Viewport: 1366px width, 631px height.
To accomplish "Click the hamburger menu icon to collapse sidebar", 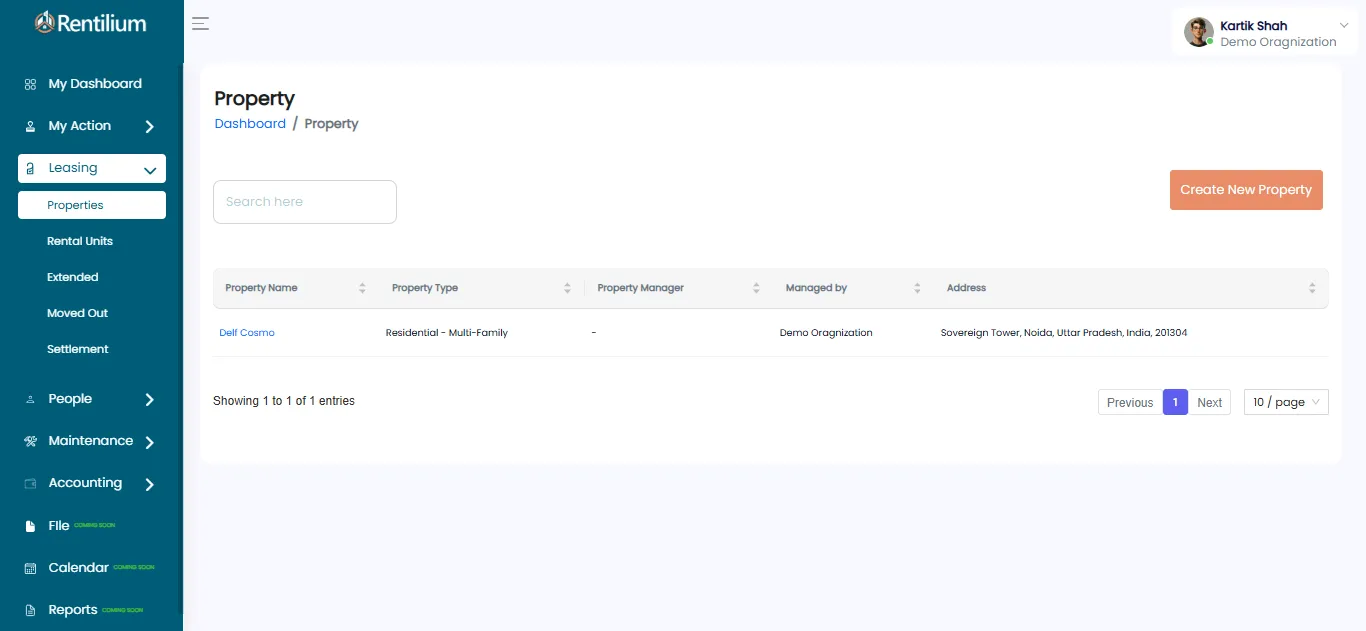I will click(200, 24).
